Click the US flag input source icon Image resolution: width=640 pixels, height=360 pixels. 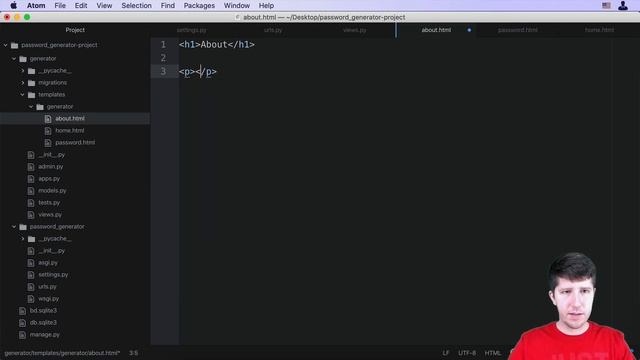[x=606, y=6]
